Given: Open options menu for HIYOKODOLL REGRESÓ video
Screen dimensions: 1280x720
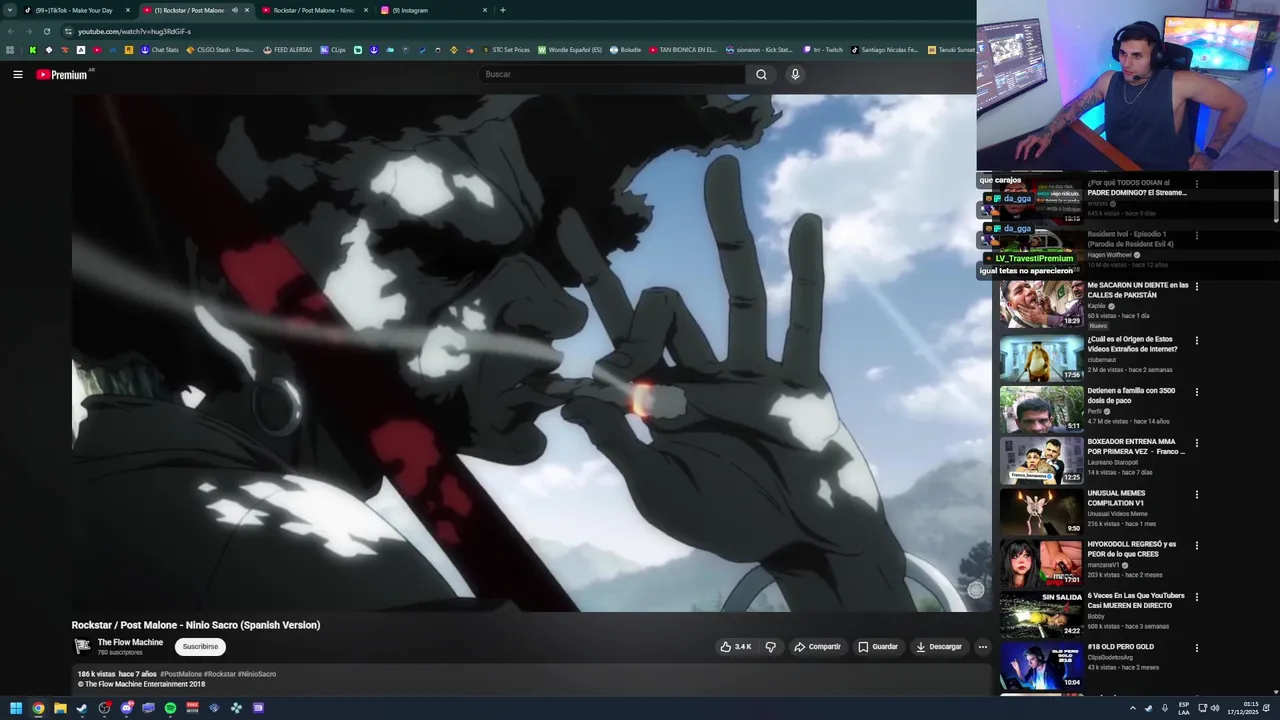Looking at the screenshot, I should click(x=1196, y=546).
